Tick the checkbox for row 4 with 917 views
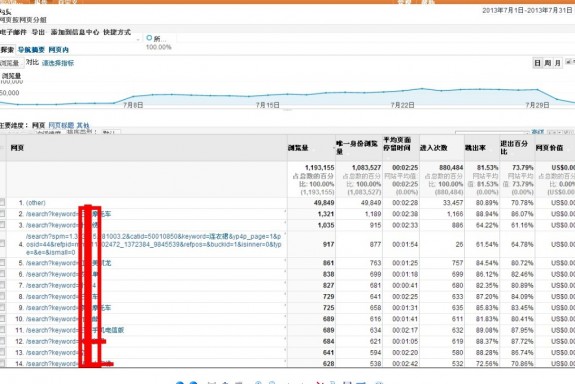575x384 pixels. click(2, 244)
